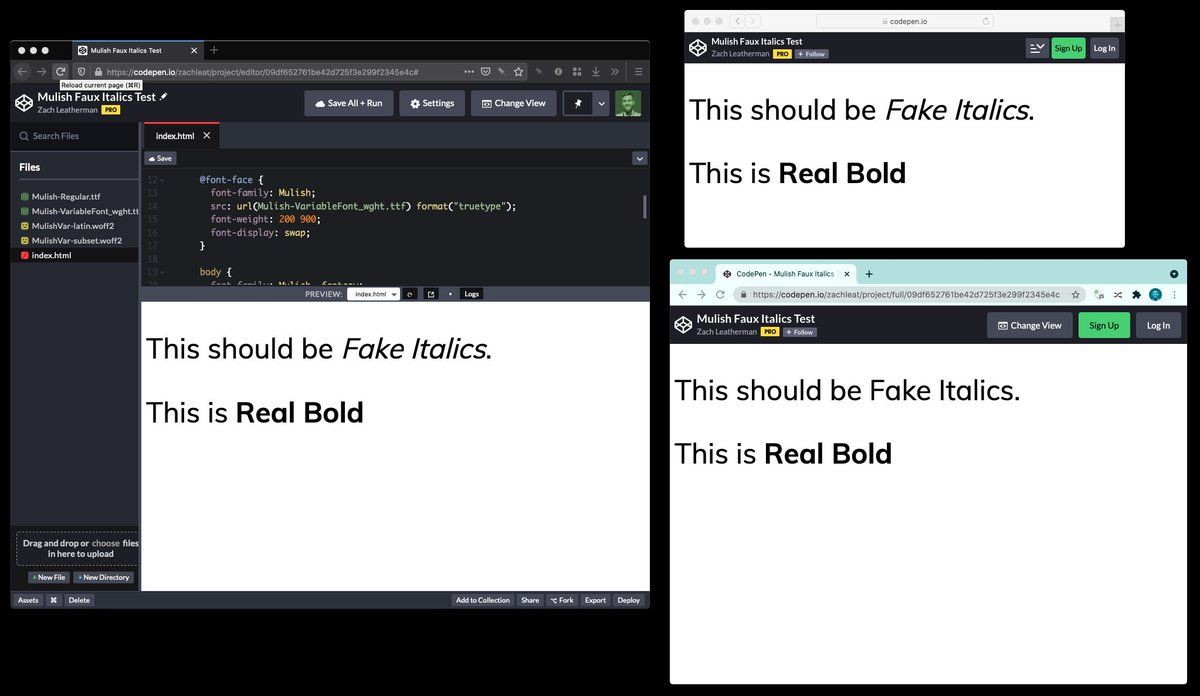This screenshot has width=1200, height=696.
Task: Open a new tab in Chrome
Action: click(x=869, y=274)
